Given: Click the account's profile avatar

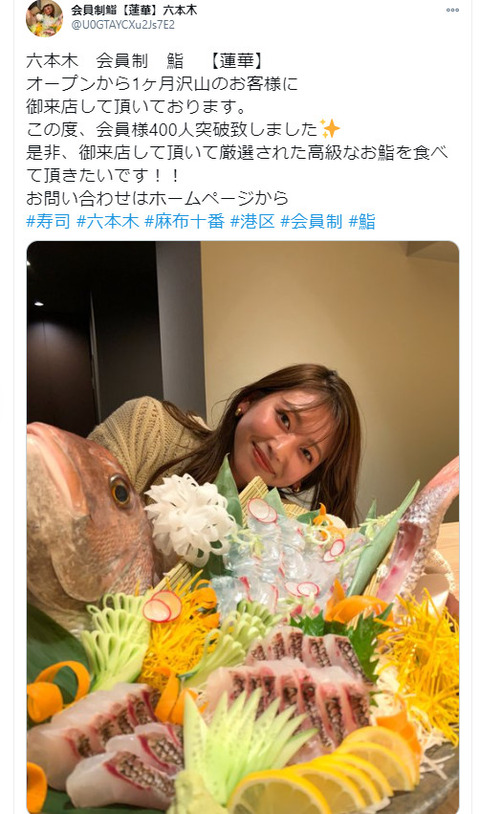Looking at the screenshot, I should click(x=44, y=18).
